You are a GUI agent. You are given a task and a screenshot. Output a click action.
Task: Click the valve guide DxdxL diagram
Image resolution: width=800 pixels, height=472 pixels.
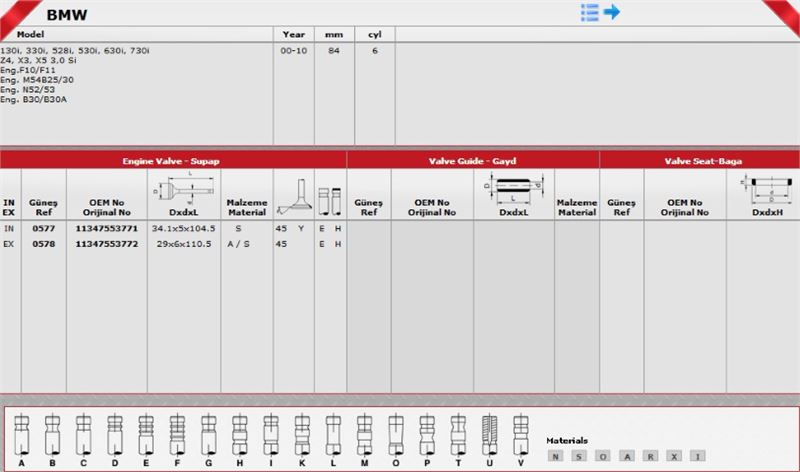coord(514,188)
